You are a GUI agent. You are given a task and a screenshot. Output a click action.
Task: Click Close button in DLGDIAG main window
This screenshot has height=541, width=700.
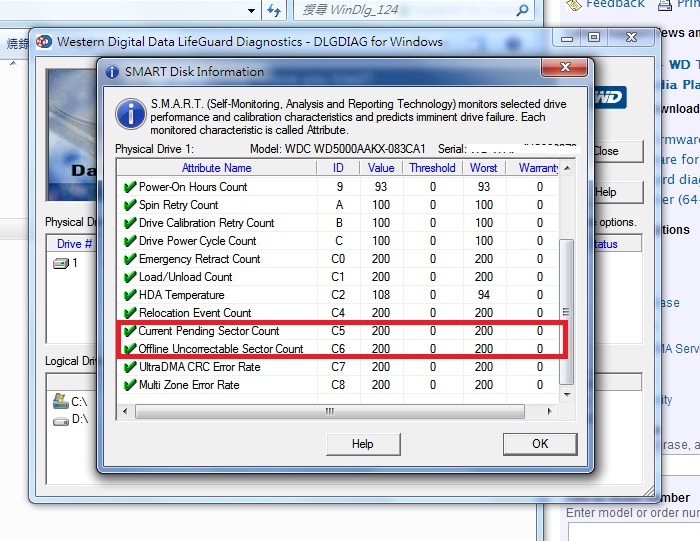point(618,151)
